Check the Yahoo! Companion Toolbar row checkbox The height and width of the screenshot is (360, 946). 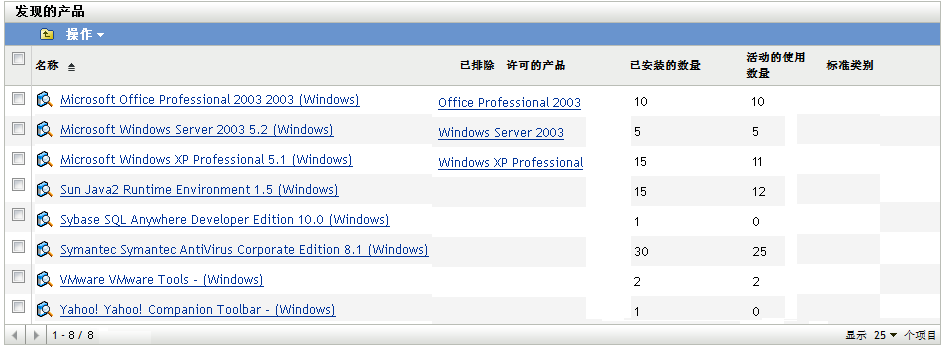pyautogui.click(x=19, y=306)
